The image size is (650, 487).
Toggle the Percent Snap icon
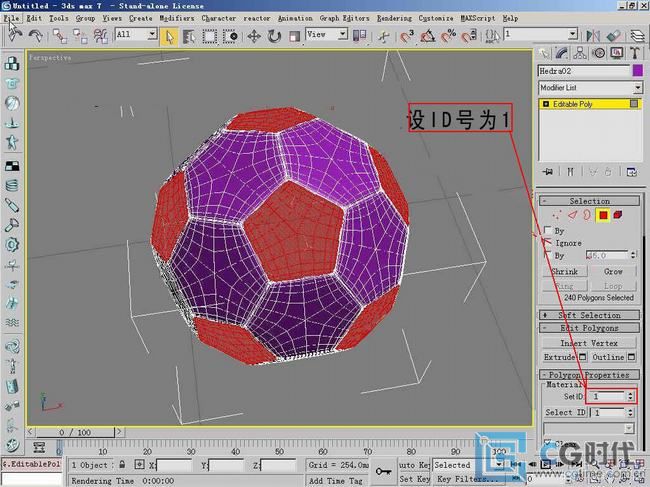coord(448,36)
